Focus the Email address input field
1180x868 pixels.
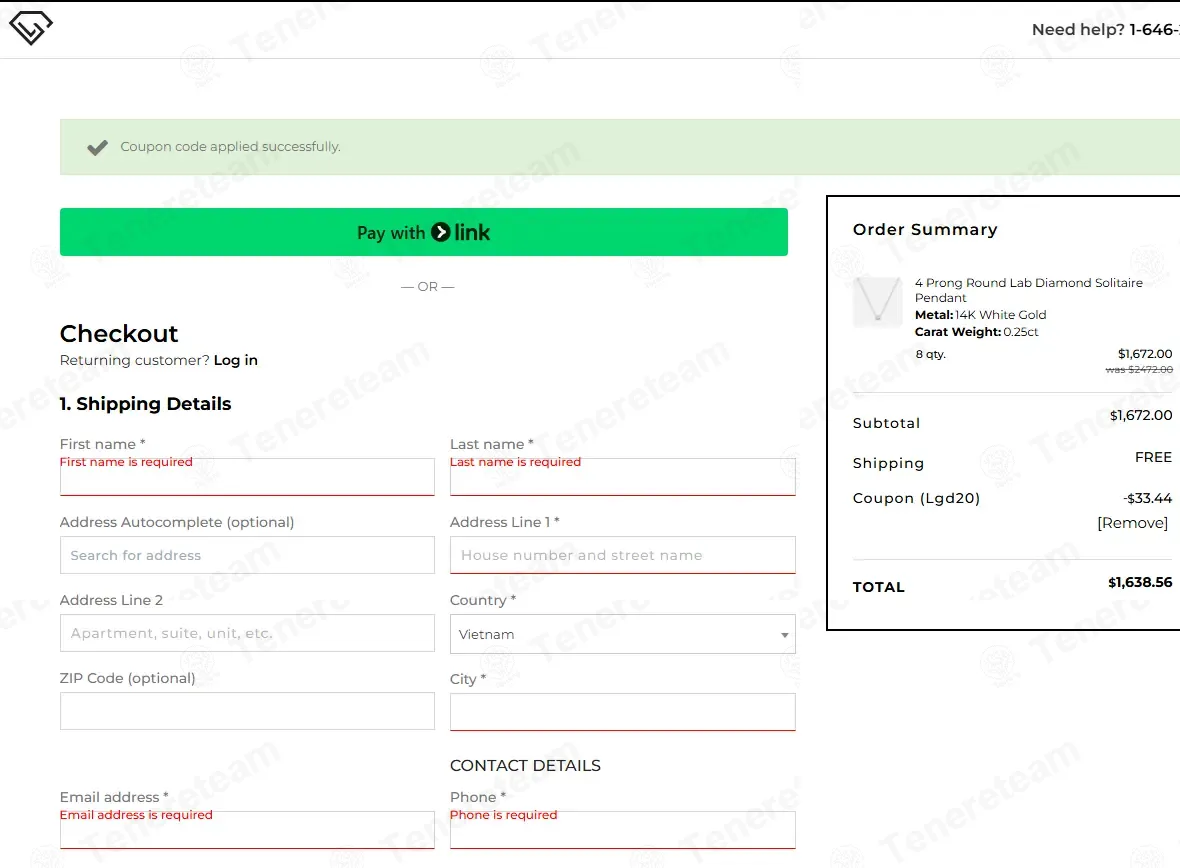[x=247, y=830]
